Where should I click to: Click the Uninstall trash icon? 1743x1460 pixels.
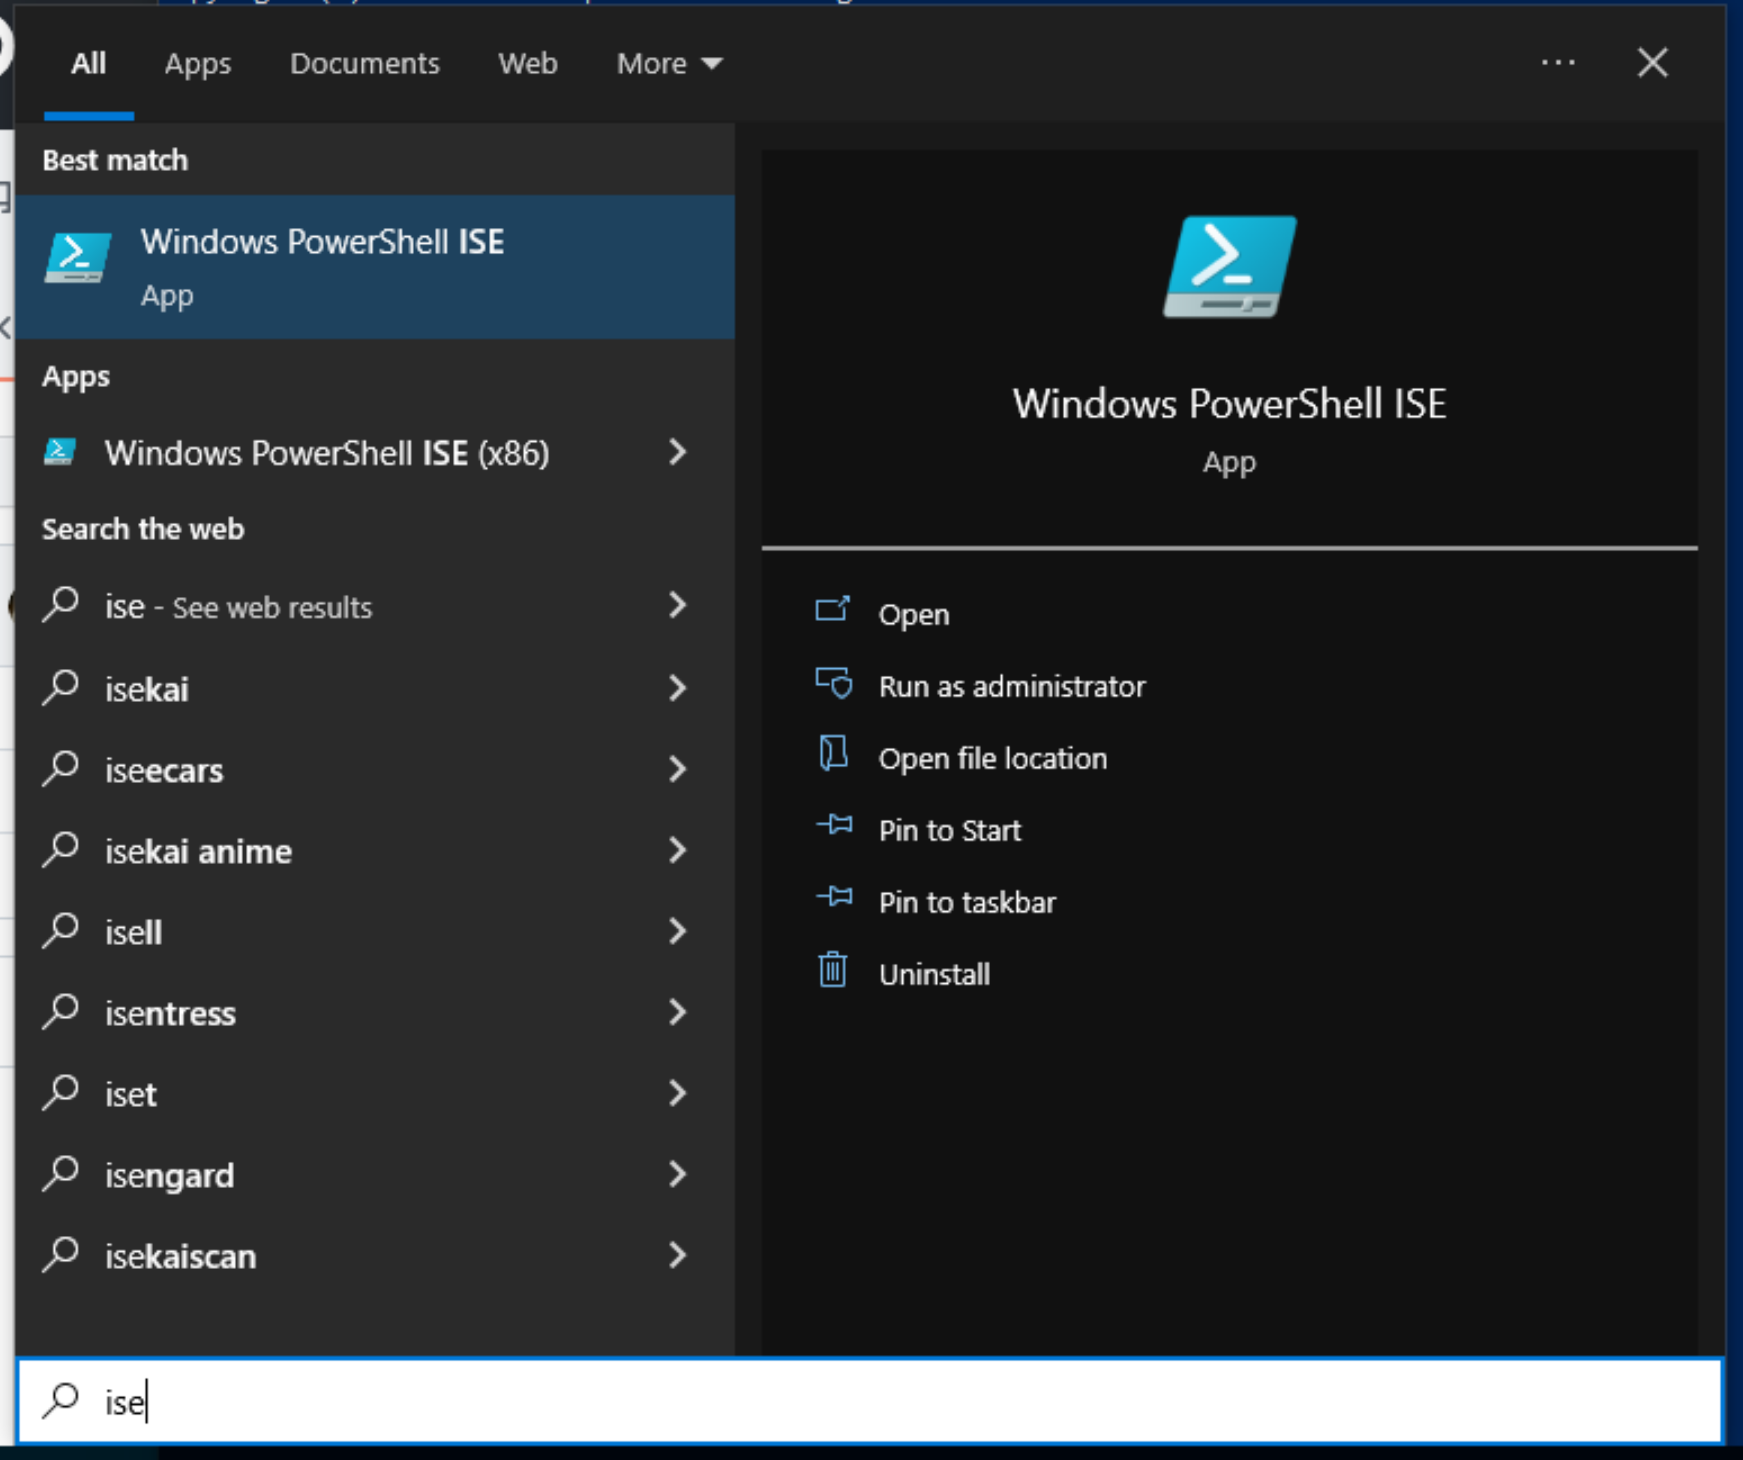coord(833,970)
